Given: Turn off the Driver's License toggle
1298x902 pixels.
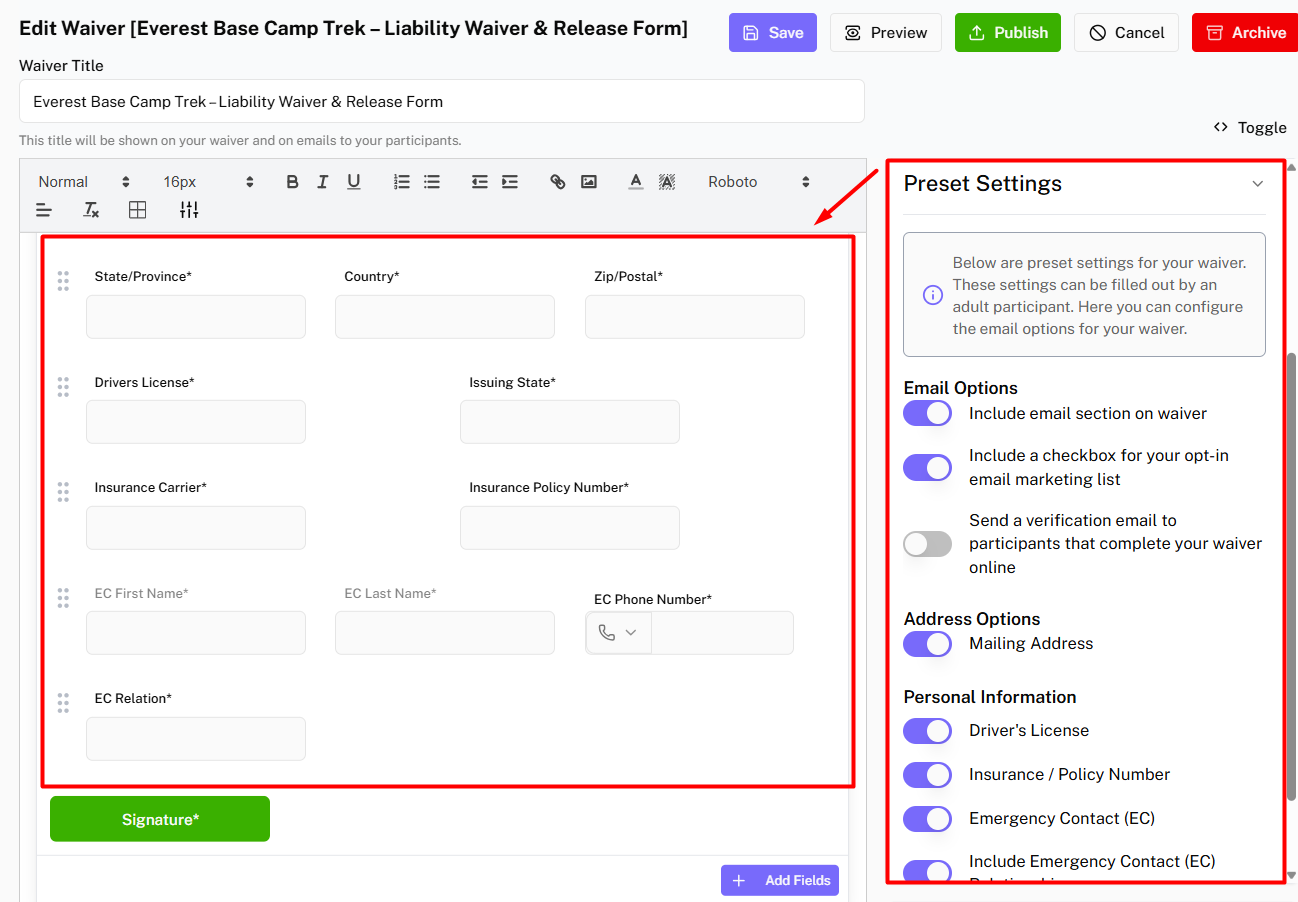Looking at the screenshot, I should coord(927,731).
